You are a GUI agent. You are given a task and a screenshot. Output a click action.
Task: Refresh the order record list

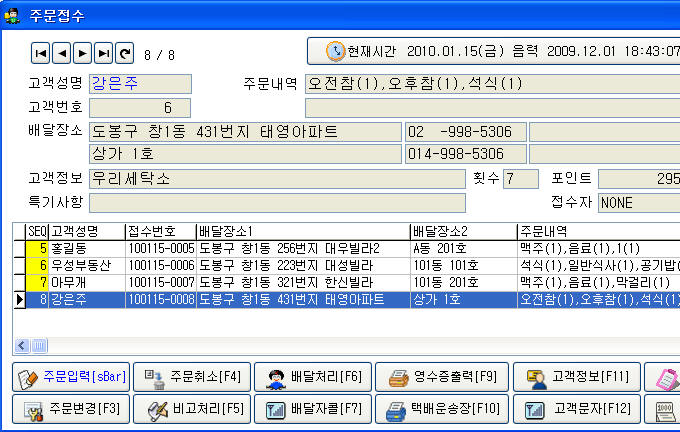click(124, 53)
